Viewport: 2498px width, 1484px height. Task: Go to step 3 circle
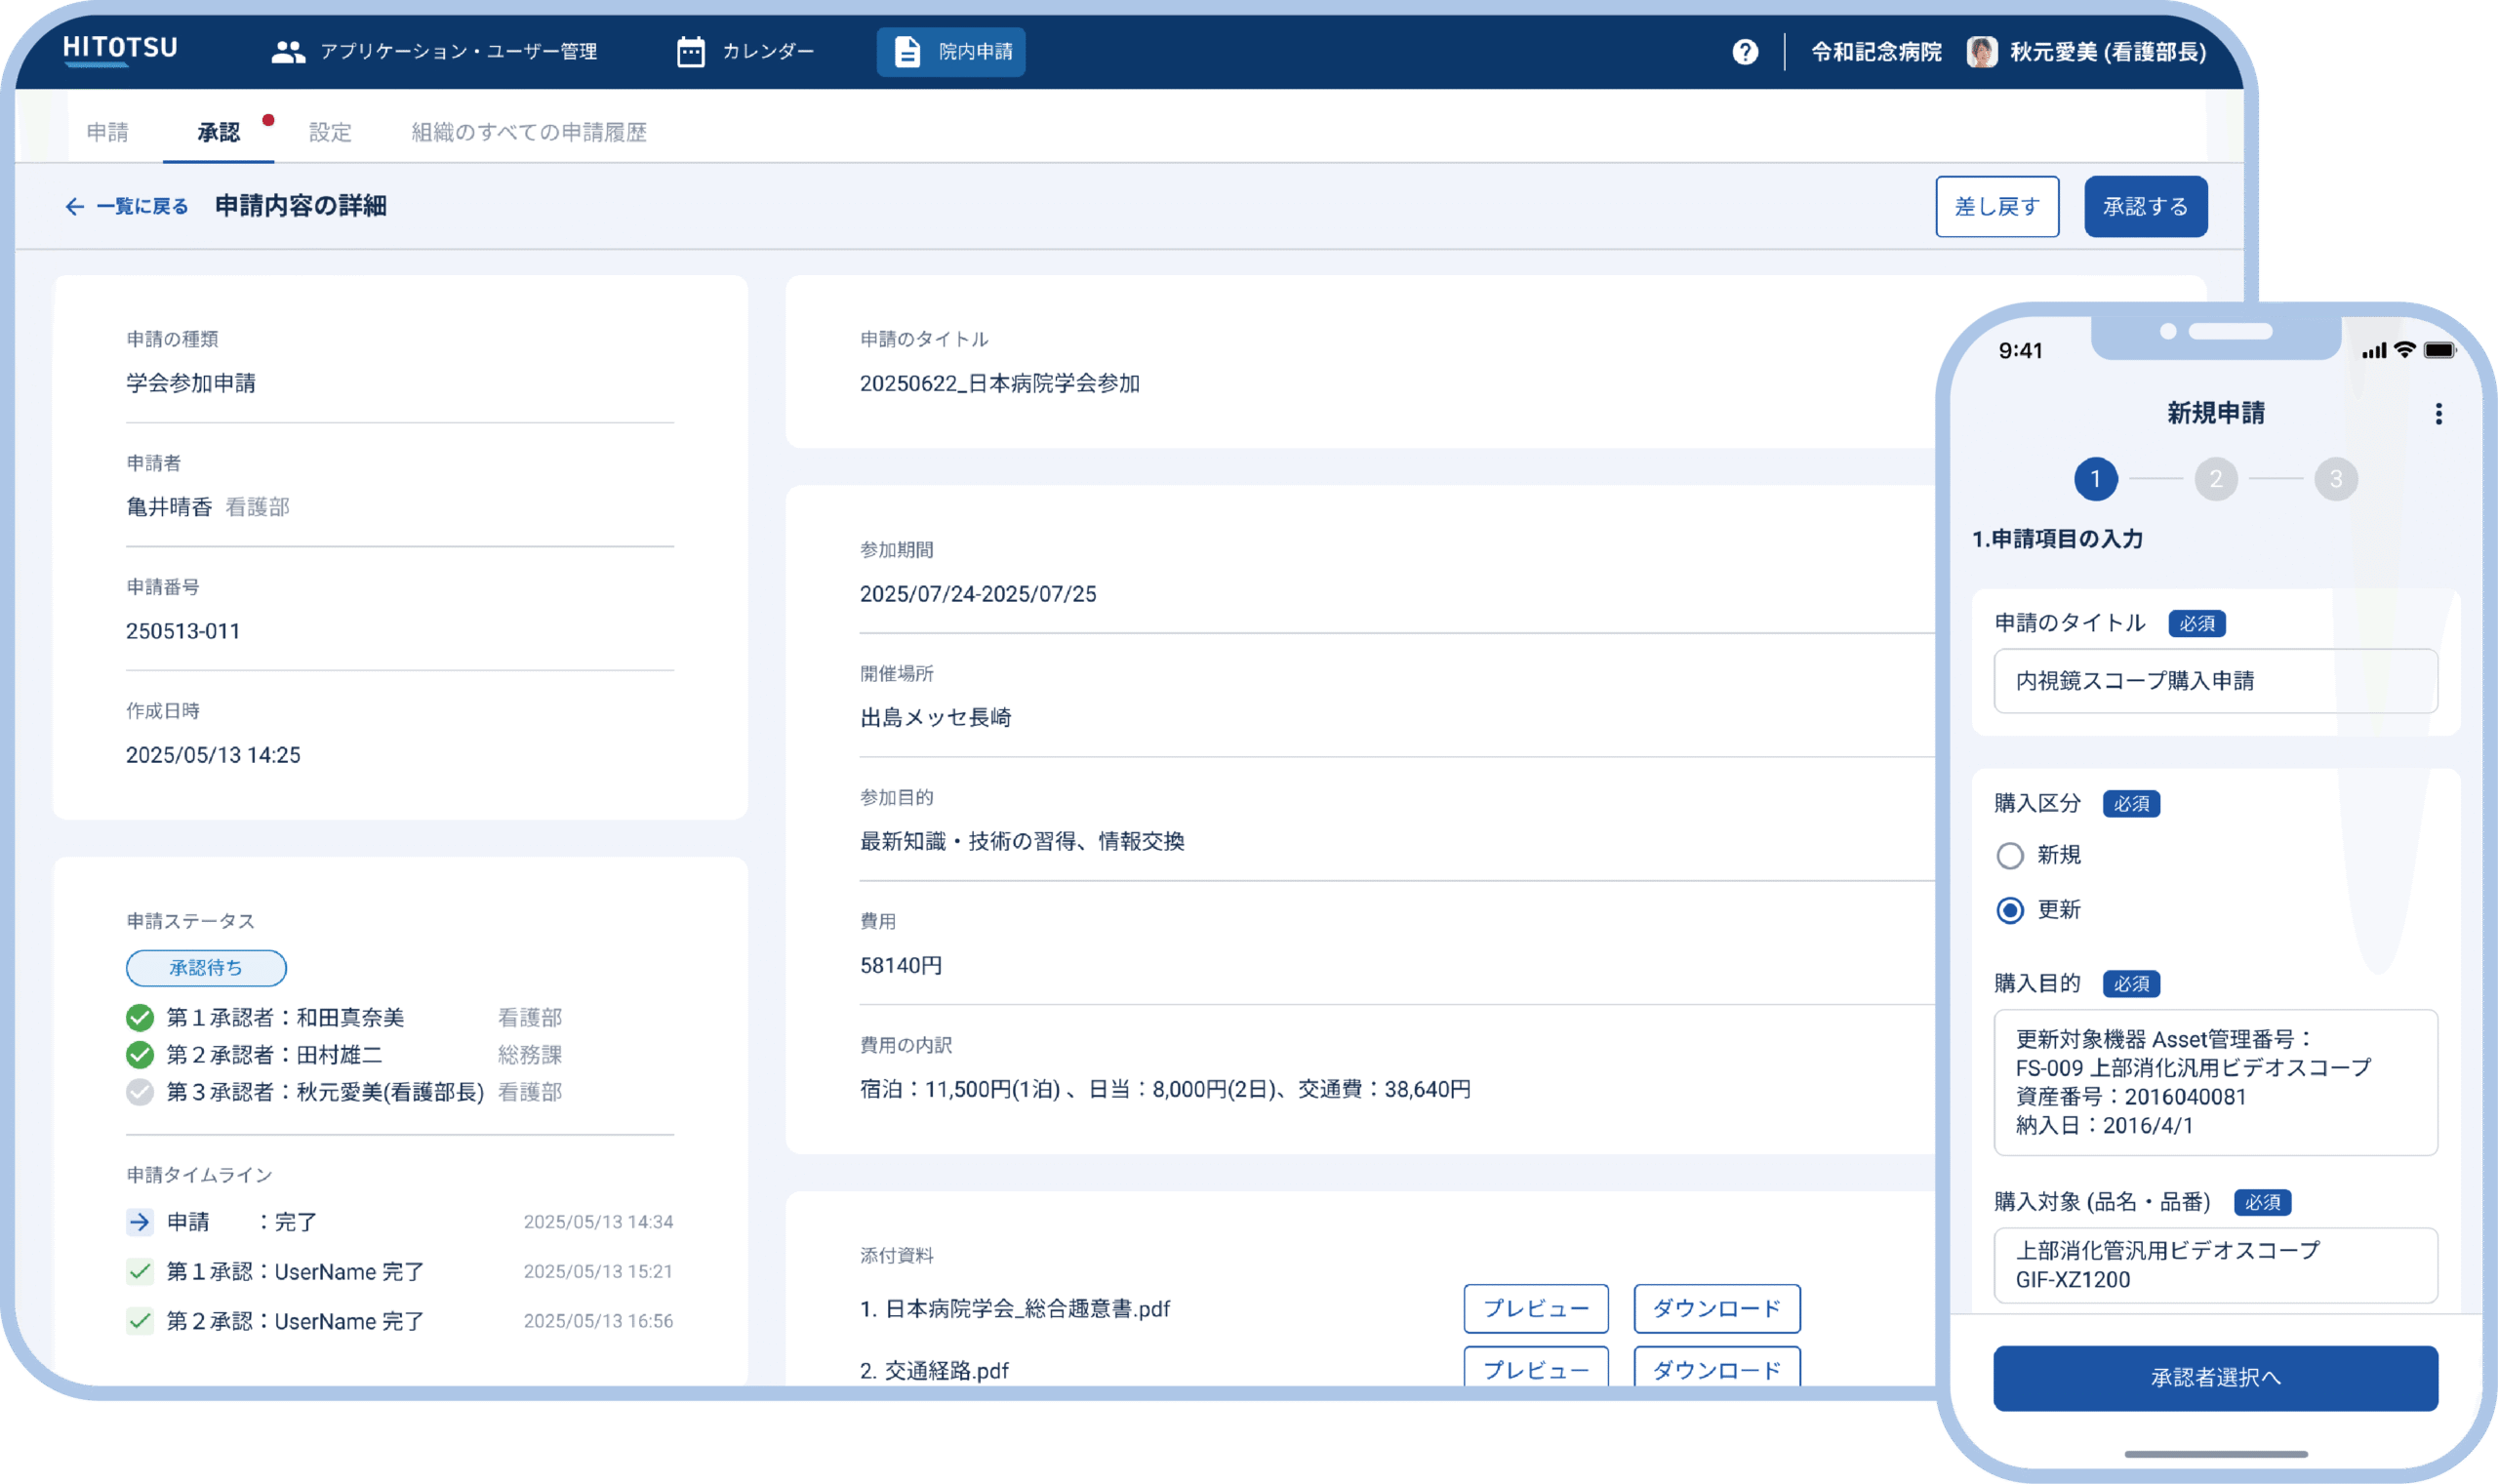(2335, 479)
